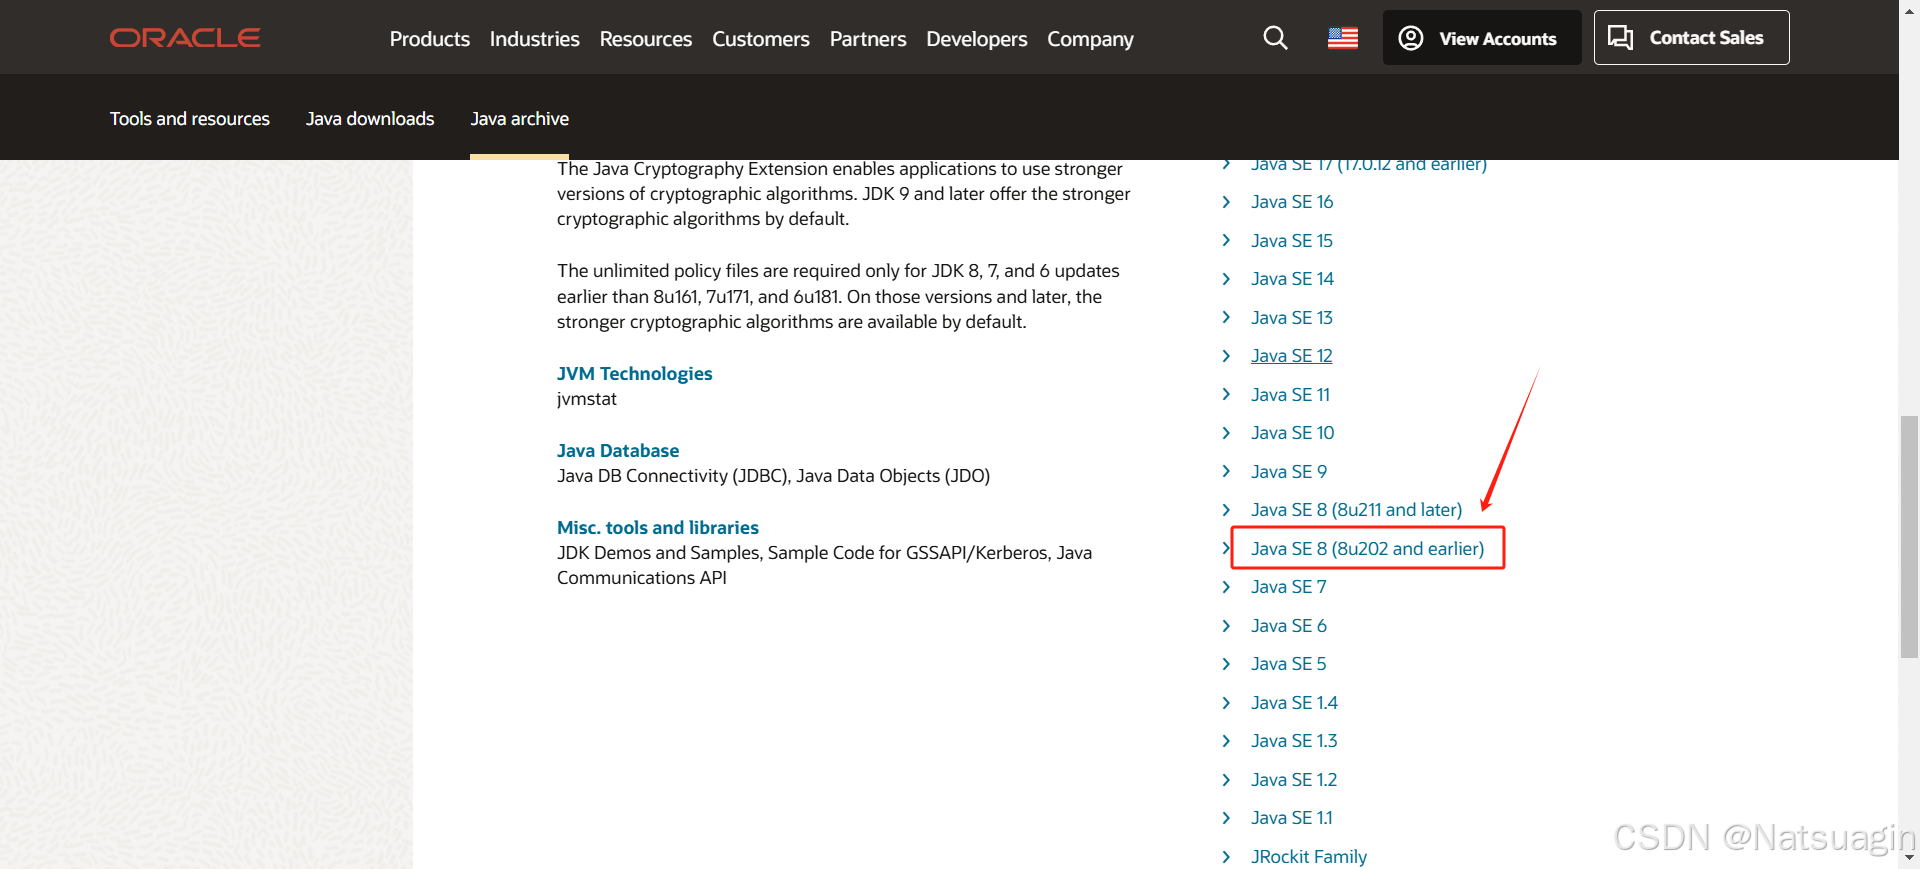Click the chevron beside Java SE 9
This screenshot has height=869, width=1920.
(x=1226, y=472)
